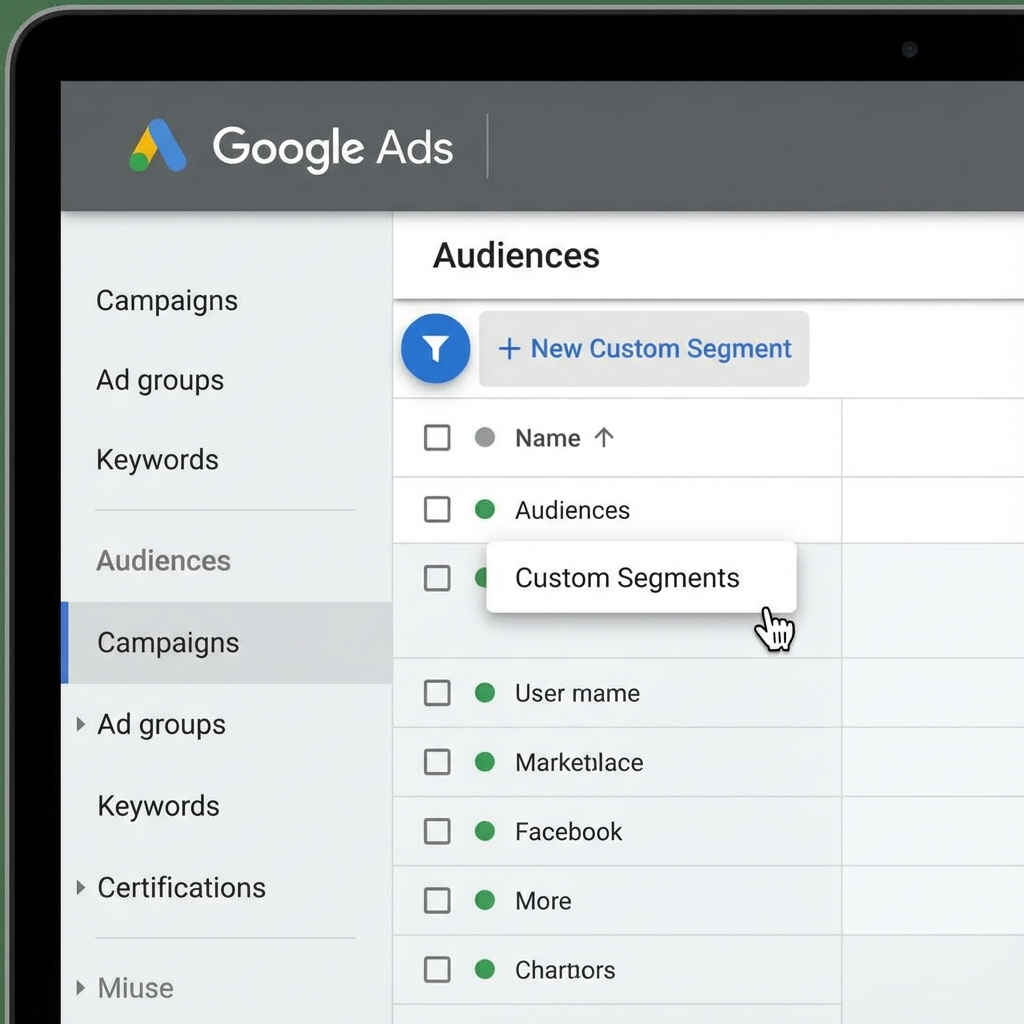Viewport: 1024px width, 1024px height.
Task: Check the checkbox on the Facebook row
Action: pos(437,831)
